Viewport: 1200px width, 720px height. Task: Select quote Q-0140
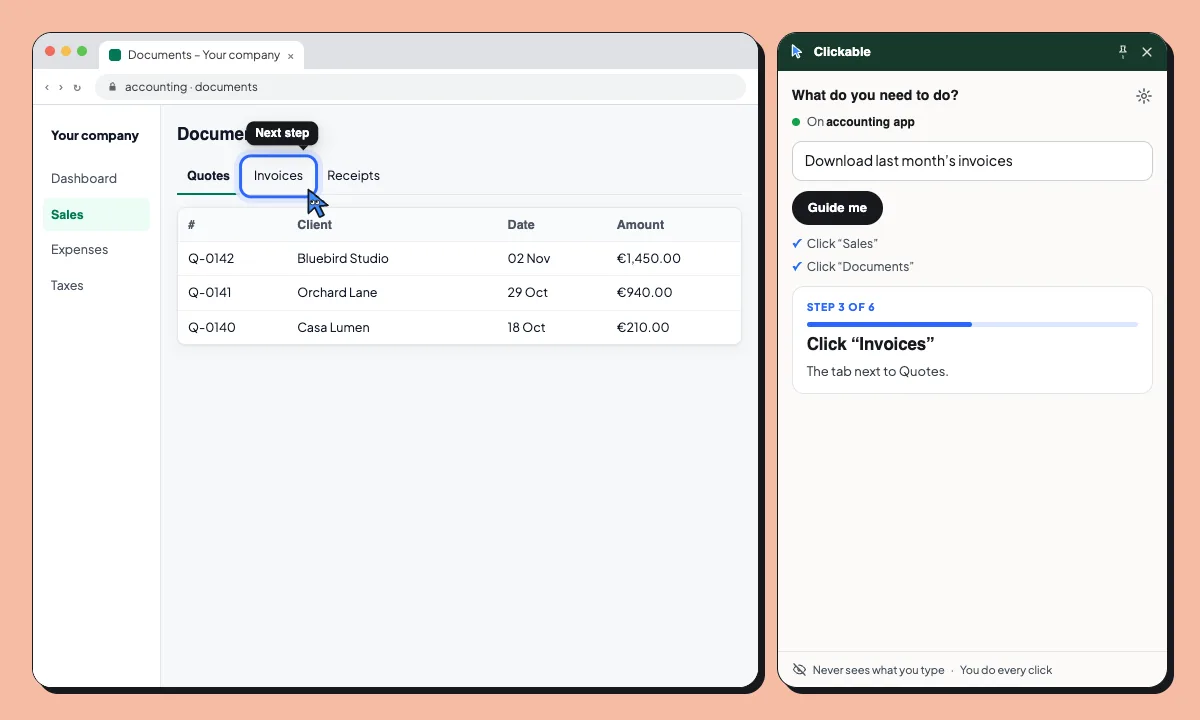211,327
